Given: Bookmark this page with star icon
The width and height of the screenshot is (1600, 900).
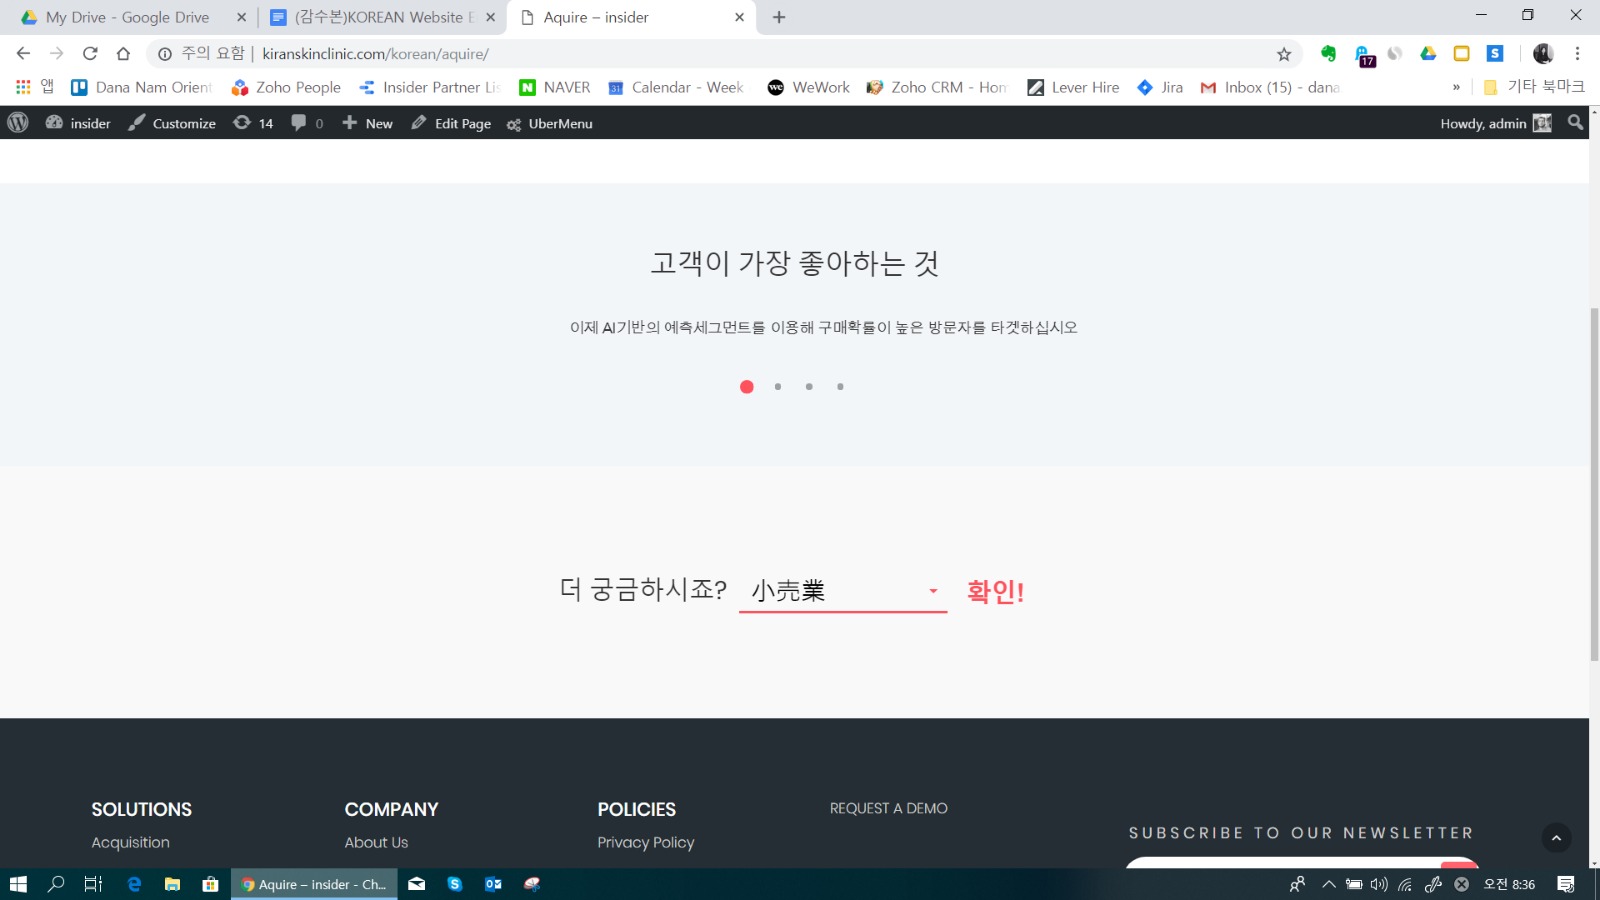Looking at the screenshot, I should pos(1284,54).
